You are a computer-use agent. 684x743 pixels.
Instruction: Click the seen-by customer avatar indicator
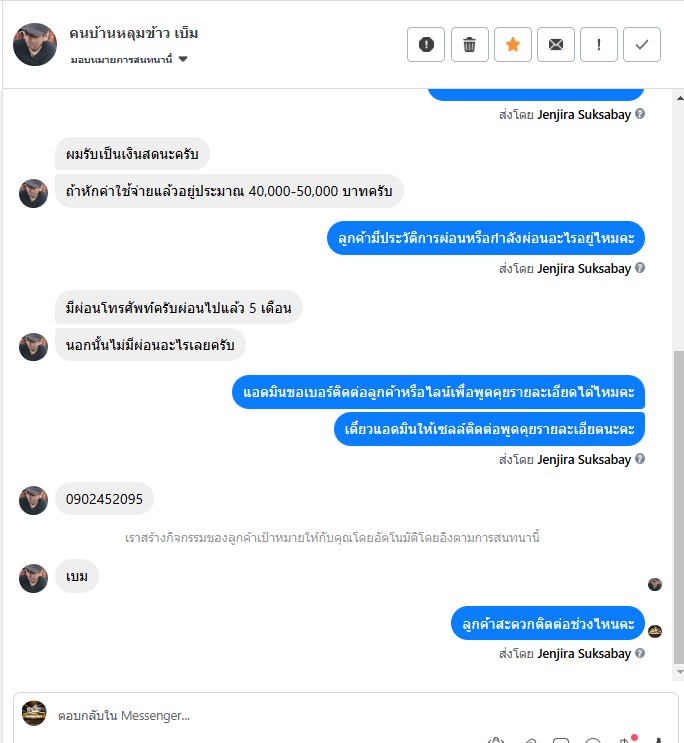[655, 584]
